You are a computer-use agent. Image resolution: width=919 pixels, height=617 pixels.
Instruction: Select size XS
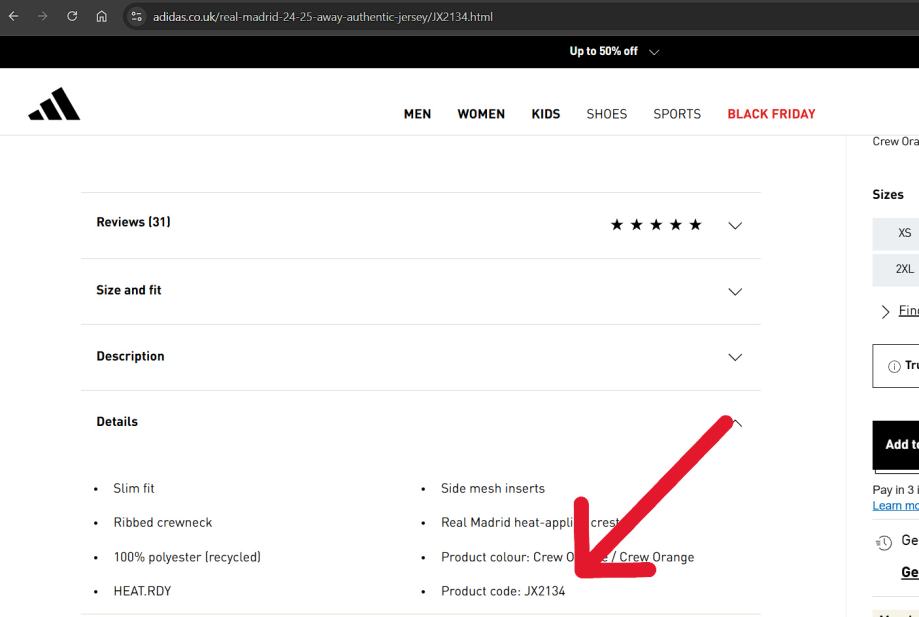click(x=896, y=233)
